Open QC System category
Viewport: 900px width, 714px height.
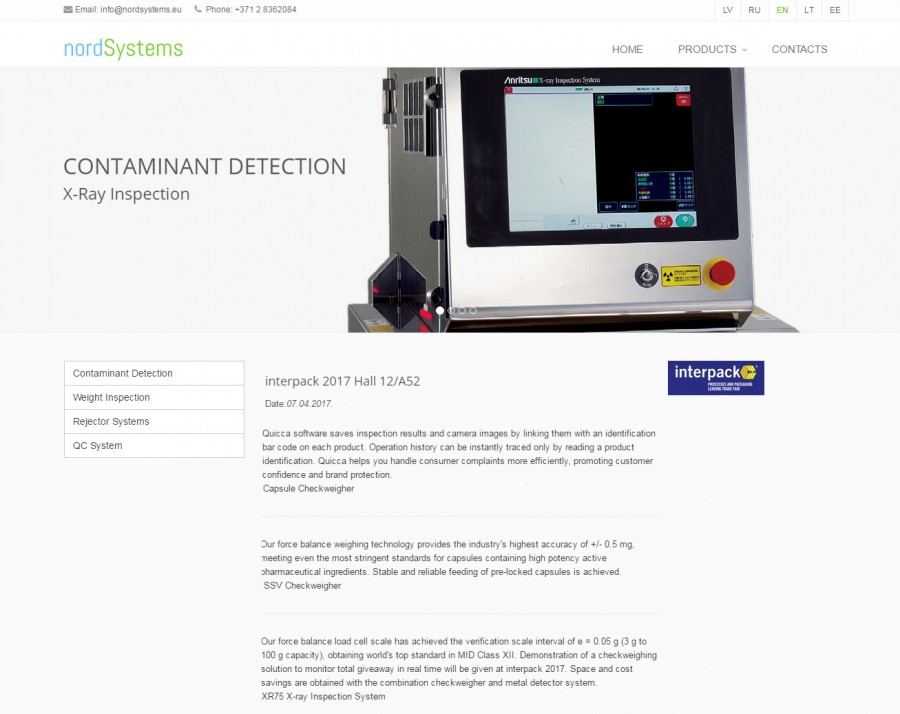(154, 445)
